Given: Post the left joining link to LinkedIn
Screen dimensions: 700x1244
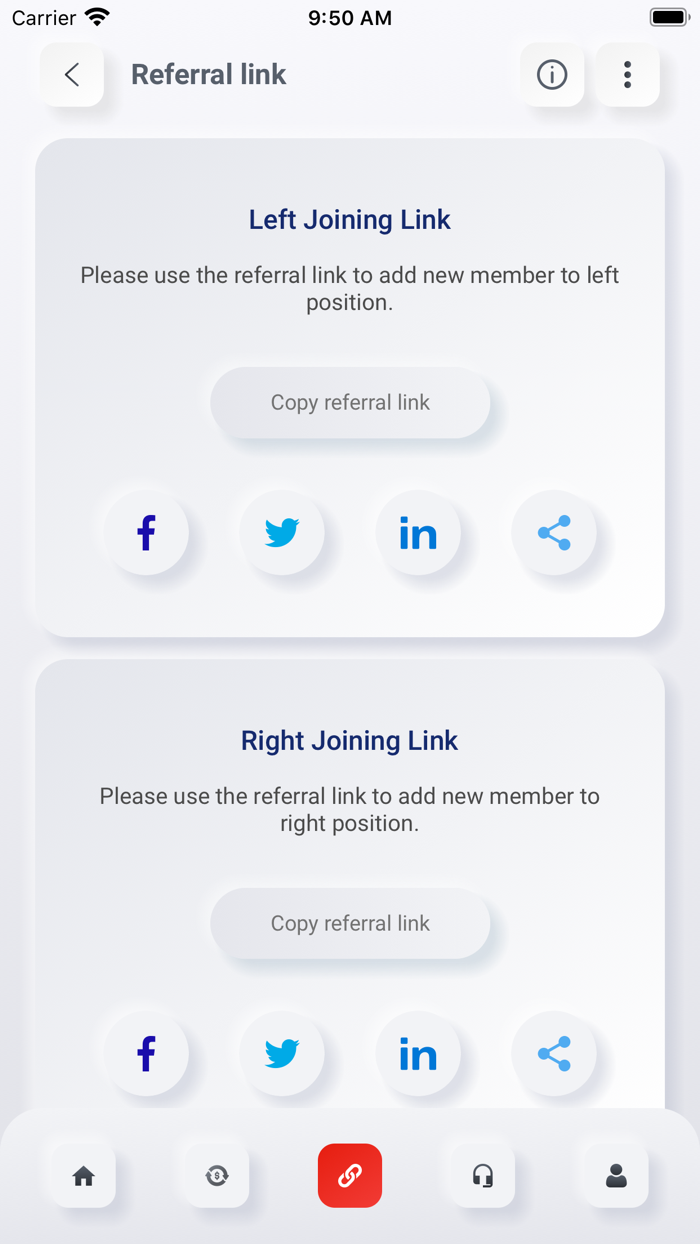Looking at the screenshot, I should [419, 532].
